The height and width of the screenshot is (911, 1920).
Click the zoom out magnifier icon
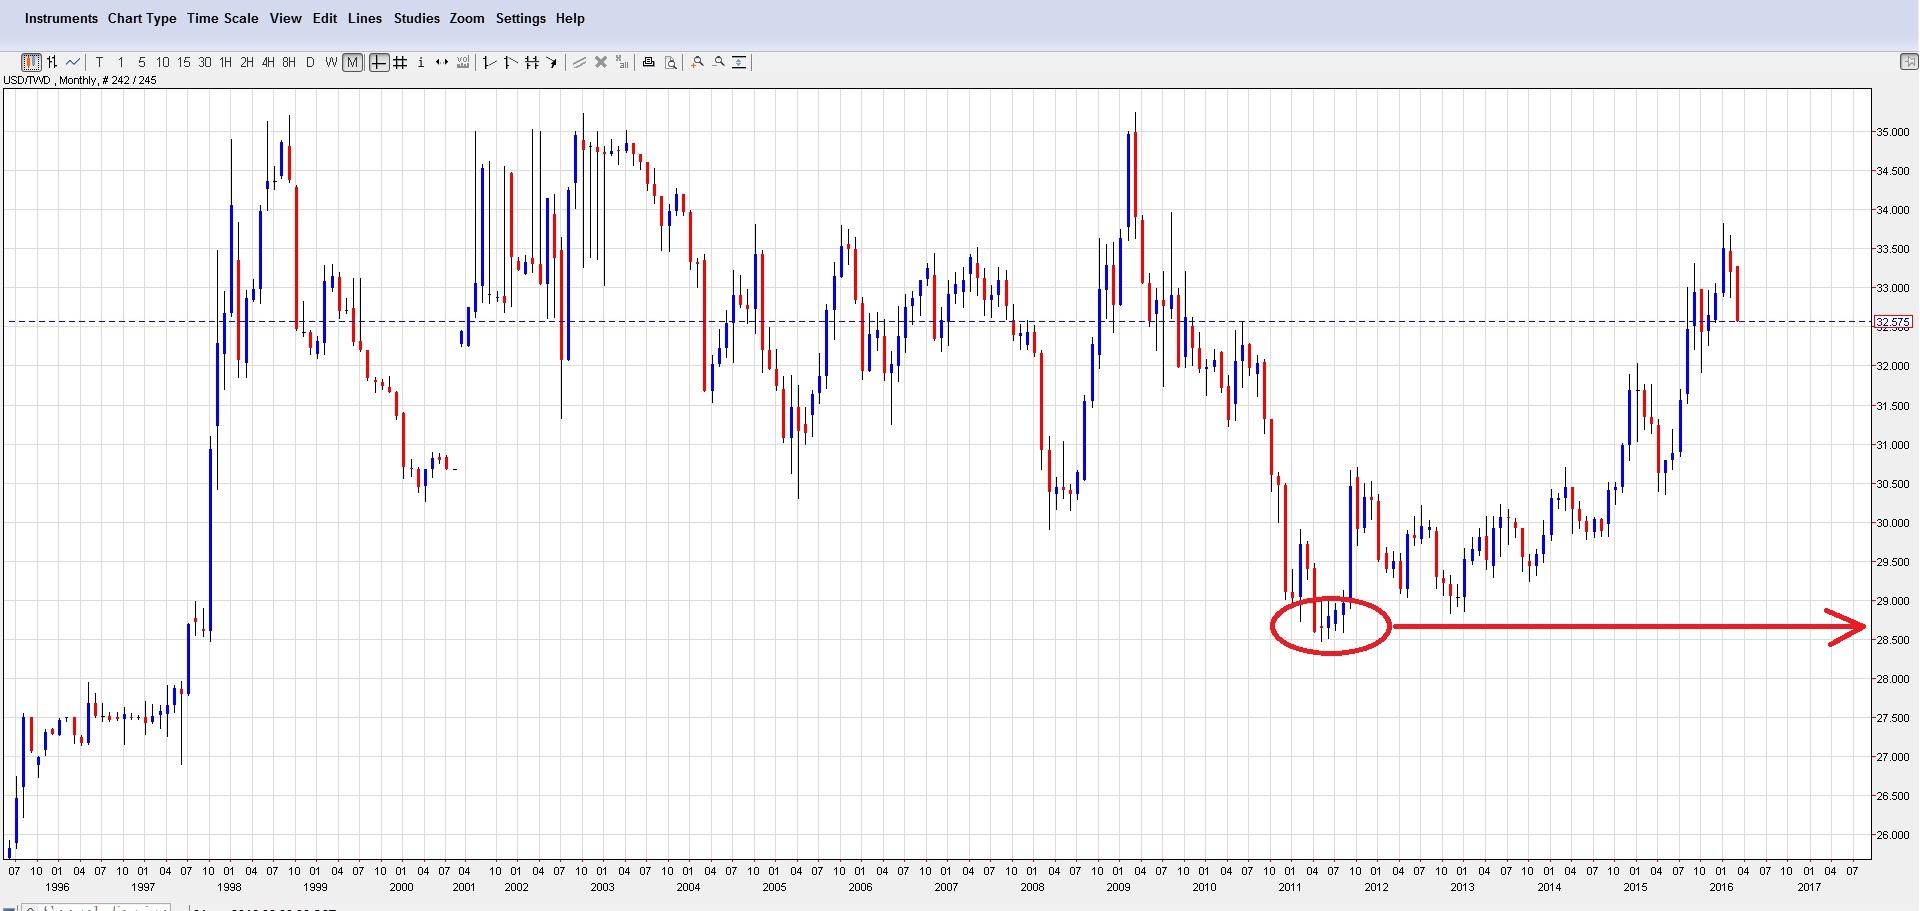point(719,62)
